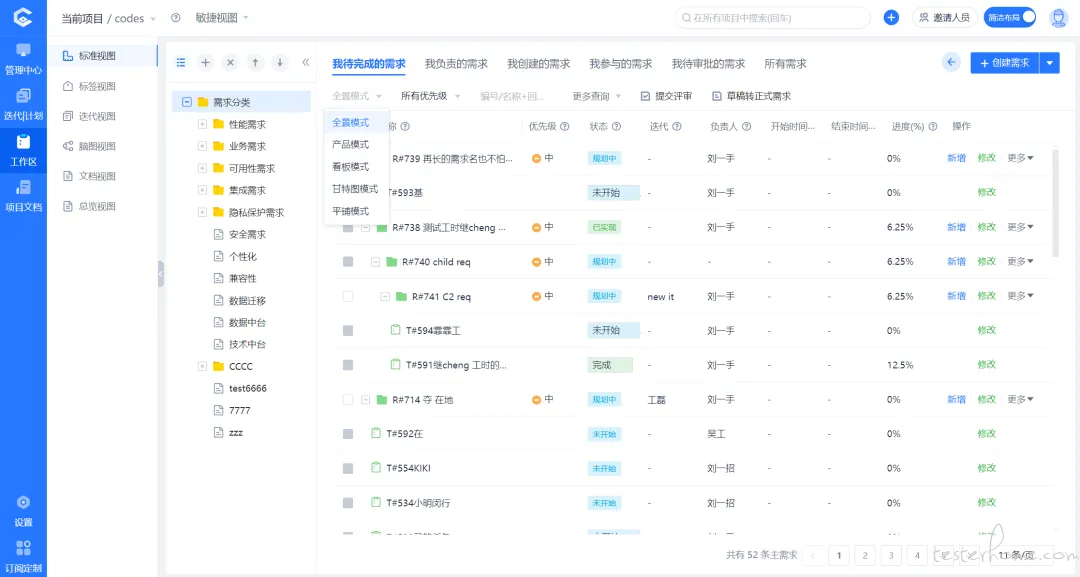Expand the 性能需求 folder
1080x577 pixels.
[x=202, y=125]
